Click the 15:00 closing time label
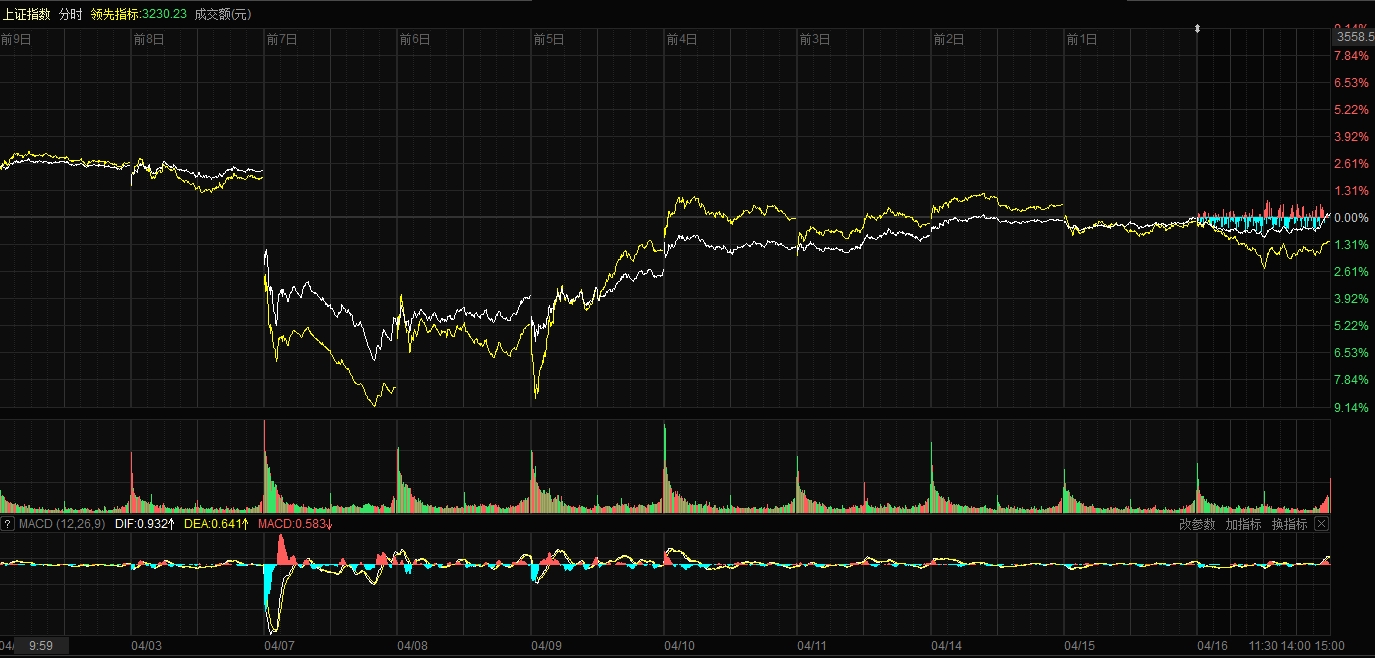Viewport: 1375px width, 658px height. (x=1329, y=646)
